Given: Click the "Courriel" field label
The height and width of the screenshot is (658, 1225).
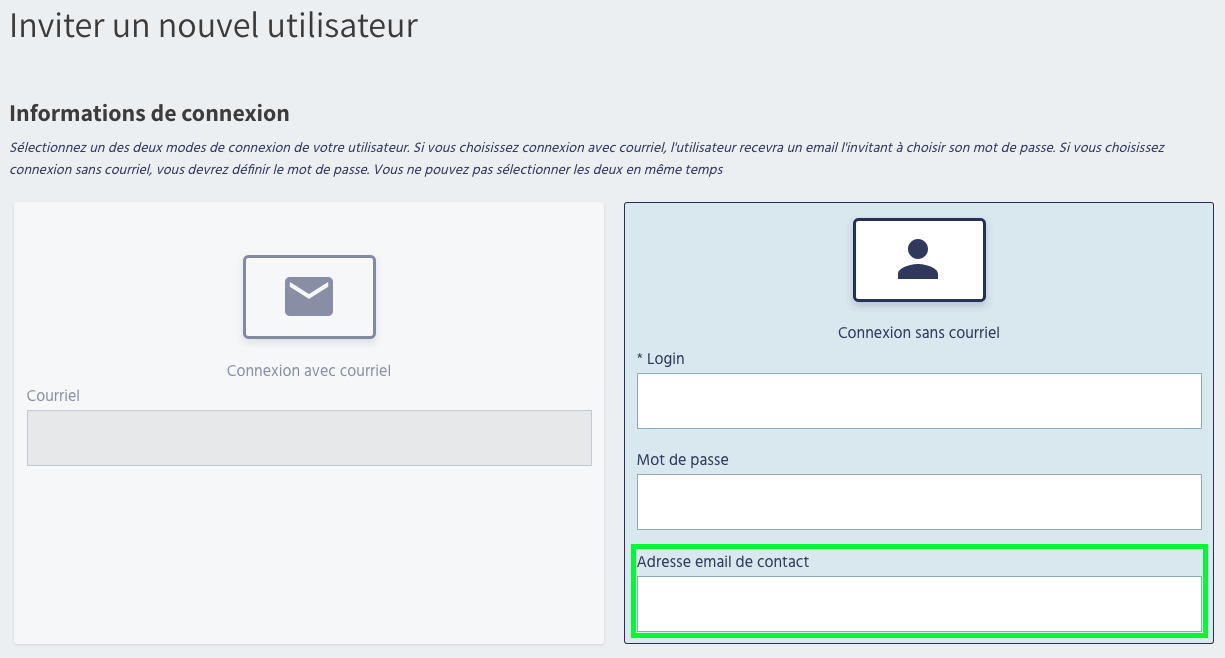Looking at the screenshot, I should tap(53, 396).
